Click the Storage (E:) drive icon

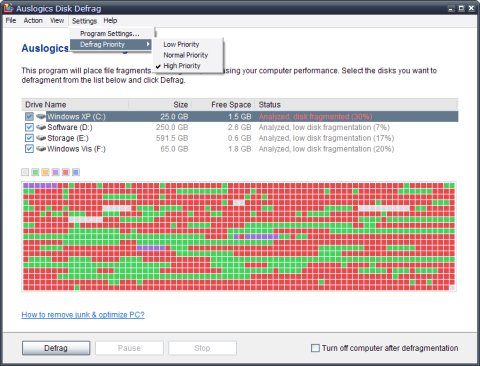41,138
